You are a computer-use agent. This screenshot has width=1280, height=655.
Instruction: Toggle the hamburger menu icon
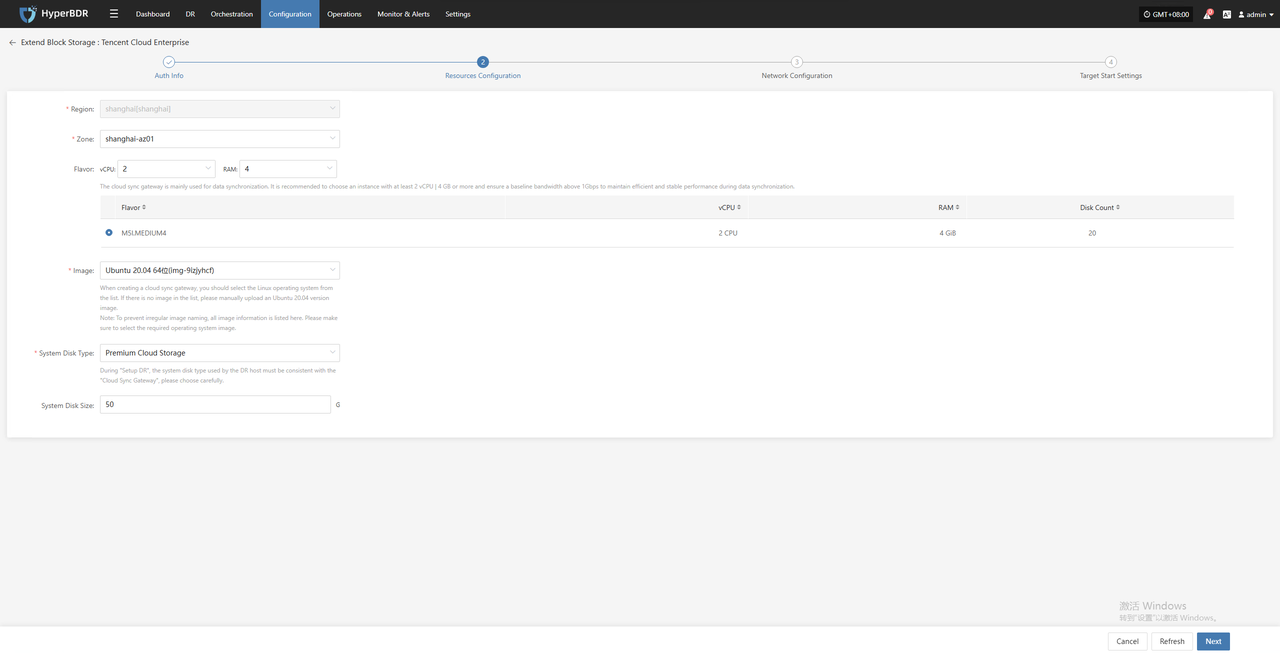[x=114, y=14]
